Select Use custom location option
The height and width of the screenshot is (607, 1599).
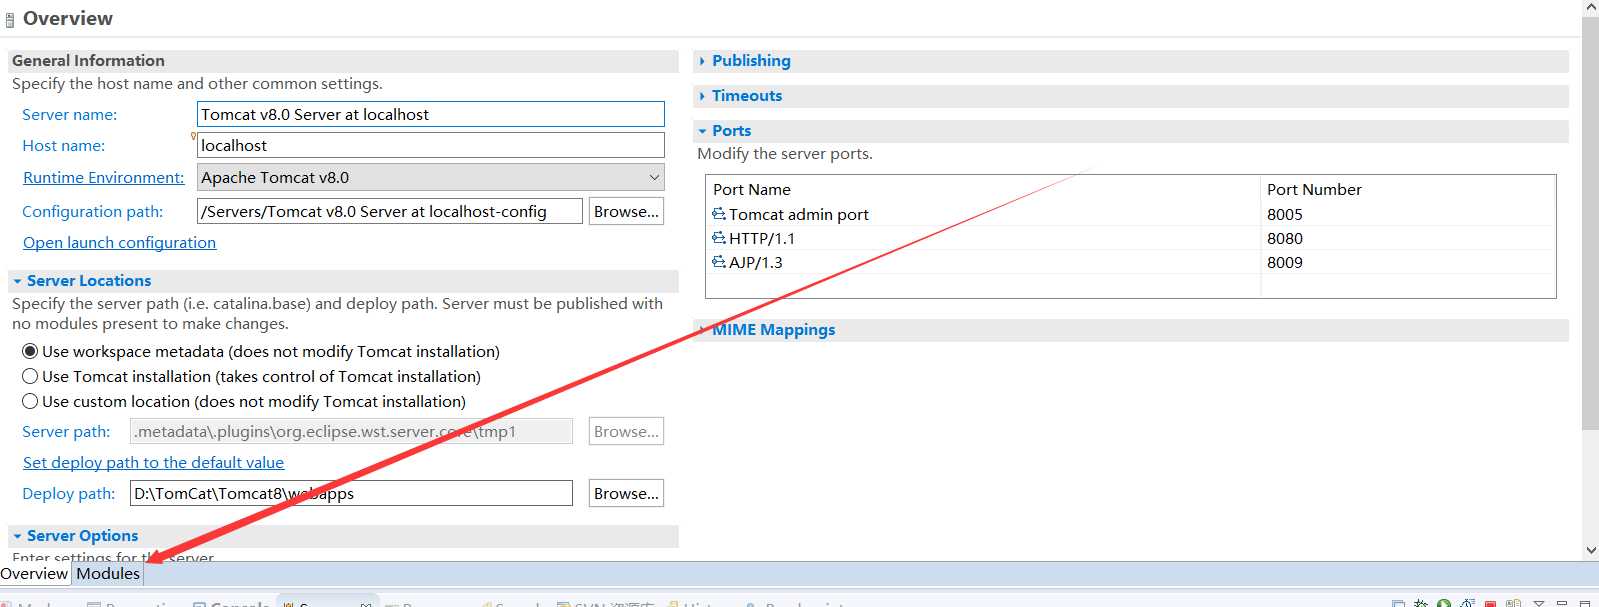30,401
